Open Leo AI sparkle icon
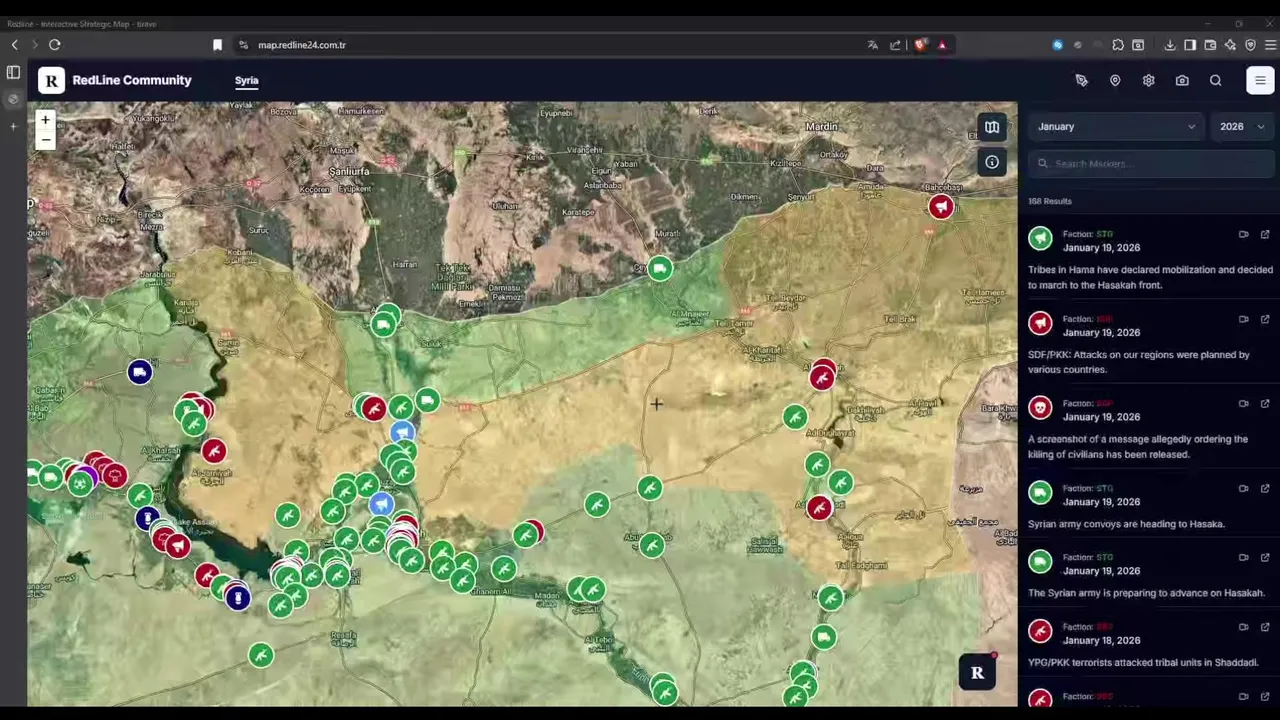This screenshot has width=1280, height=720. tap(1230, 45)
